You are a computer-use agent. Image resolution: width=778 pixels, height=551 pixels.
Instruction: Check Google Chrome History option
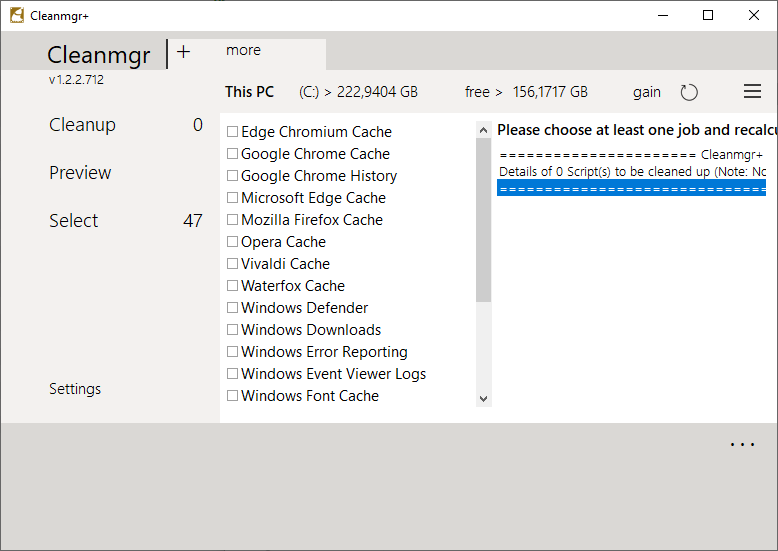pyautogui.click(x=232, y=176)
